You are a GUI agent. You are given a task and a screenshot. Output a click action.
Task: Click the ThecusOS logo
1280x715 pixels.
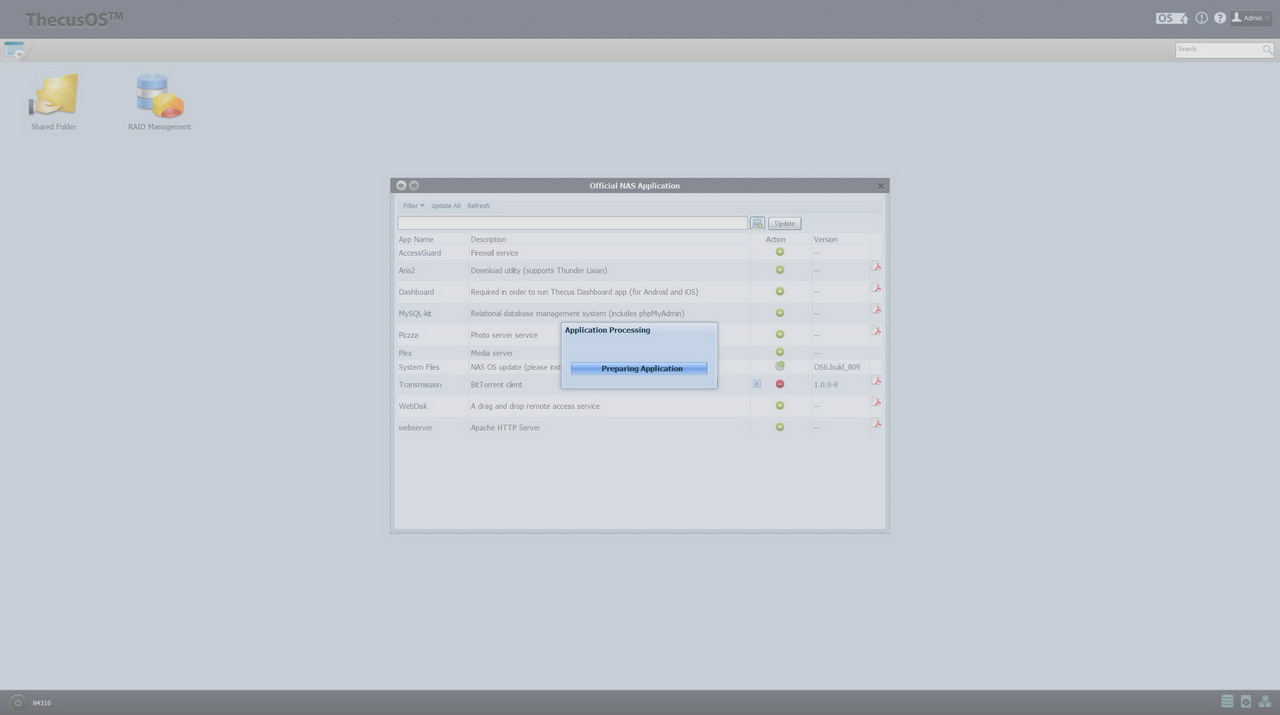pyautogui.click(x=74, y=19)
